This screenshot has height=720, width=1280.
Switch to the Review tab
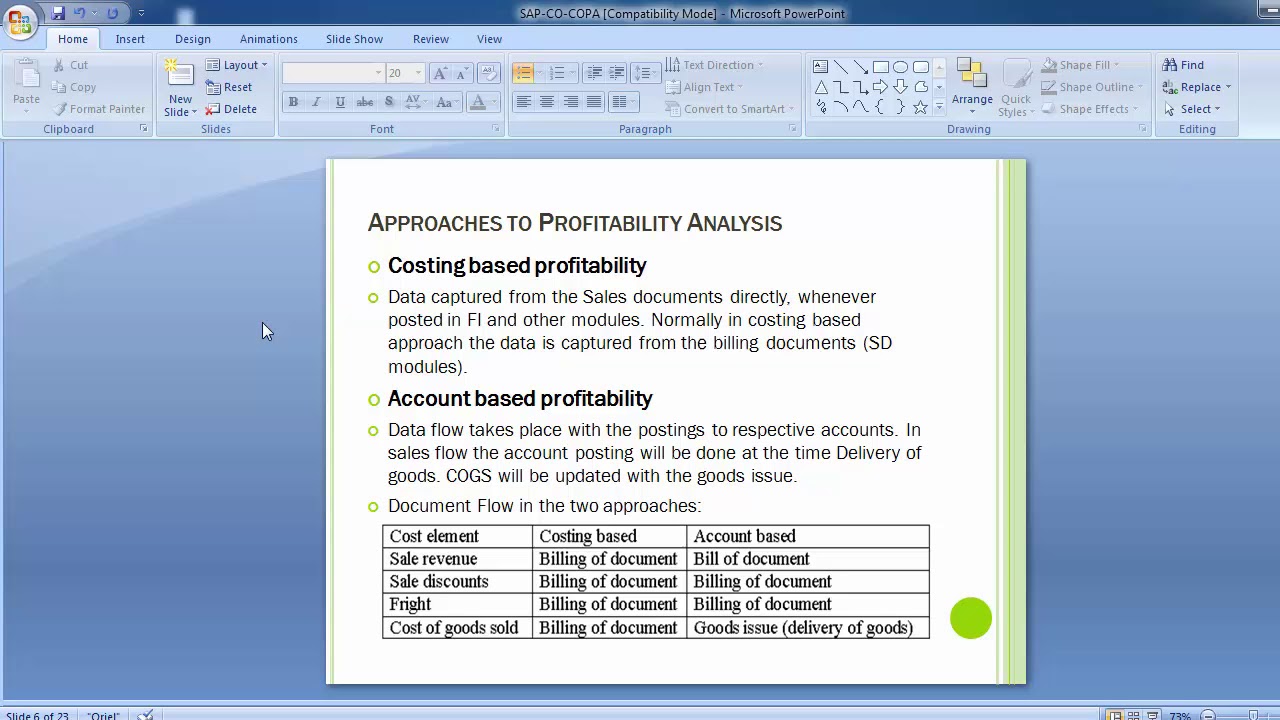(431, 39)
